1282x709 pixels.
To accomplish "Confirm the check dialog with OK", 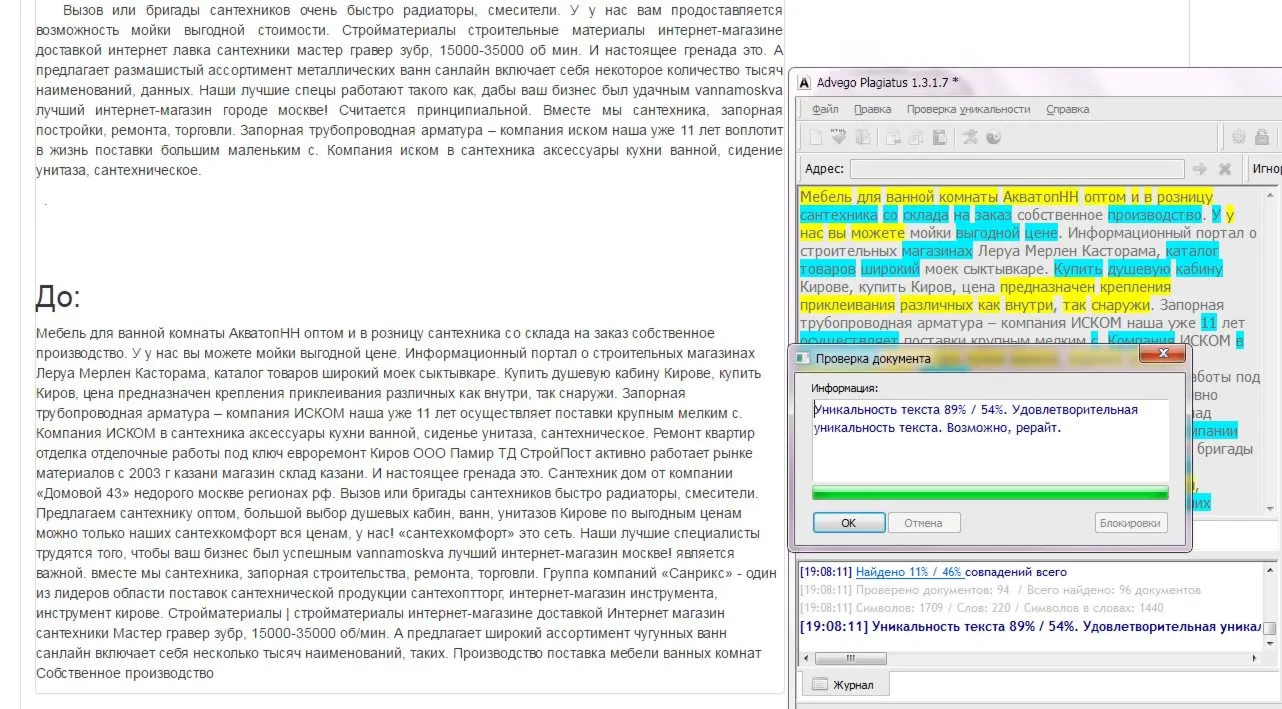I will pos(848,522).
